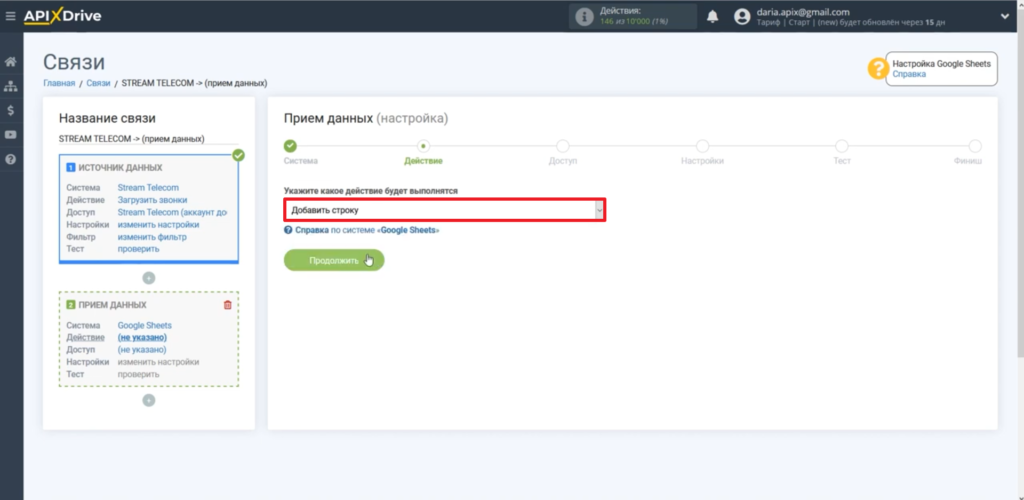Click the Главная breadcrumb link
Viewport: 1024px width, 500px height.
point(58,83)
